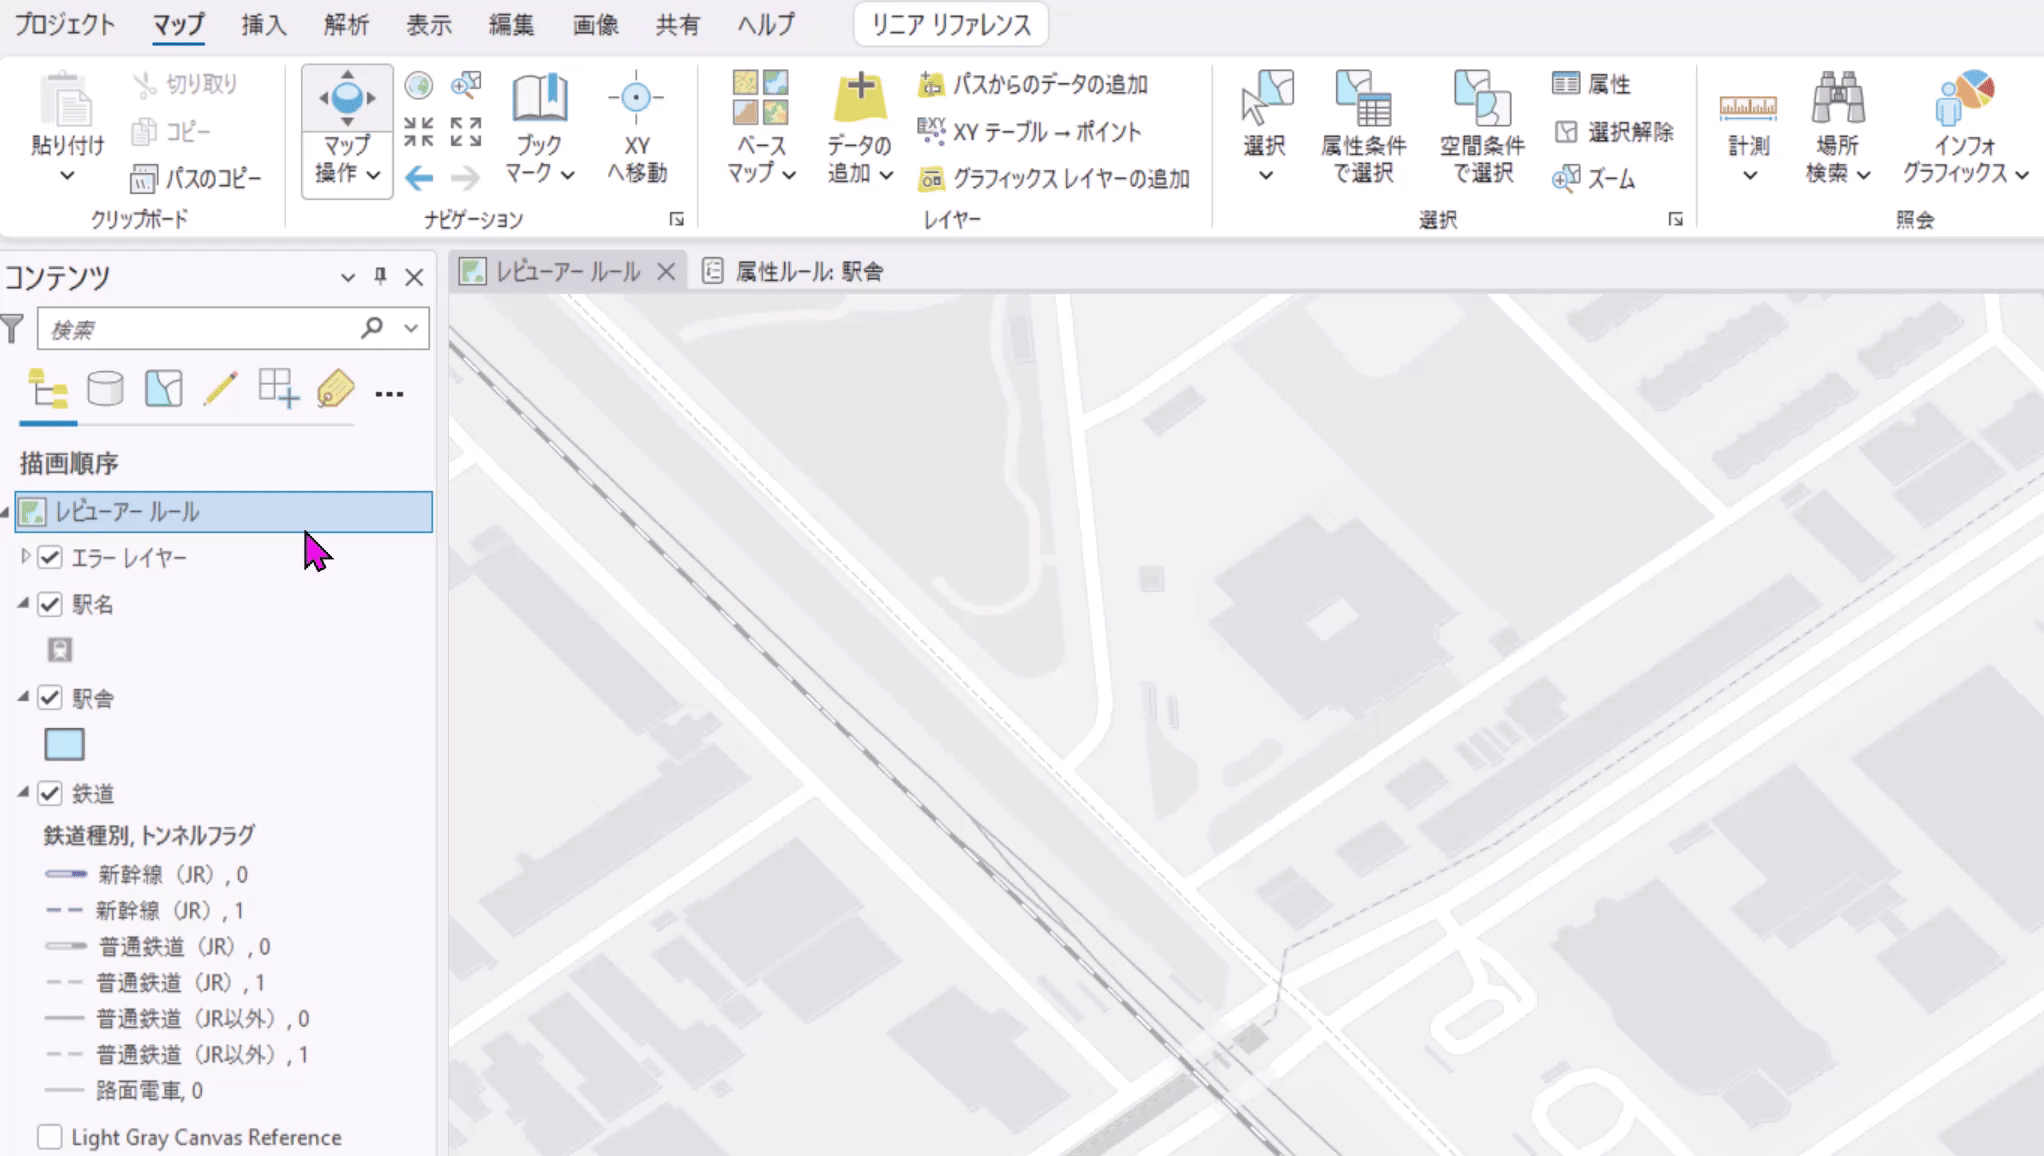The image size is (2044, 1156).
Task: Open the インフォグラフィックス icon
Action: click(x=1965, y=98)
